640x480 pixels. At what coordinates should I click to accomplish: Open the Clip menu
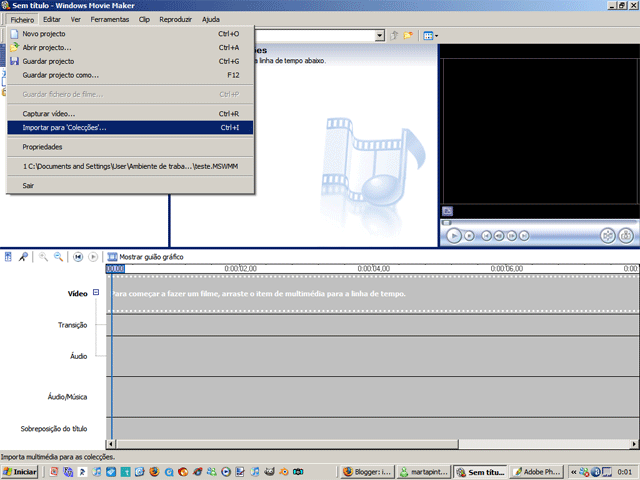(144, 19)
